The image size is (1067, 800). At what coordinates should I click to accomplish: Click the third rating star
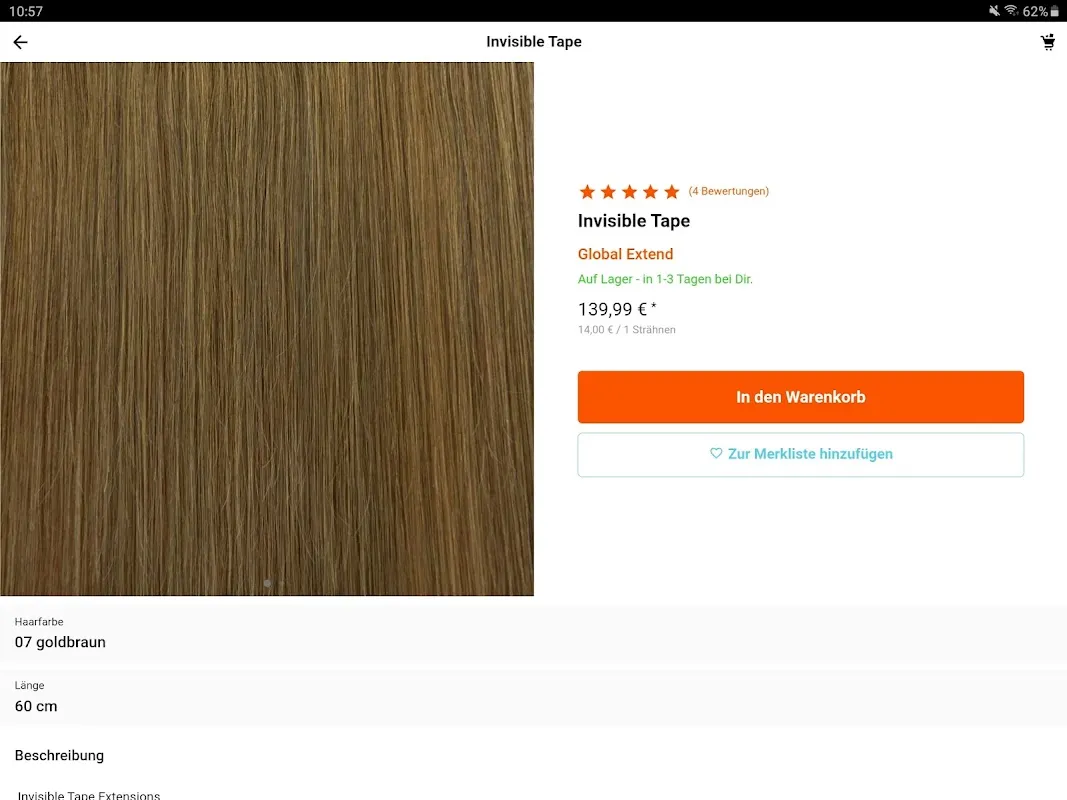[629, 192]
